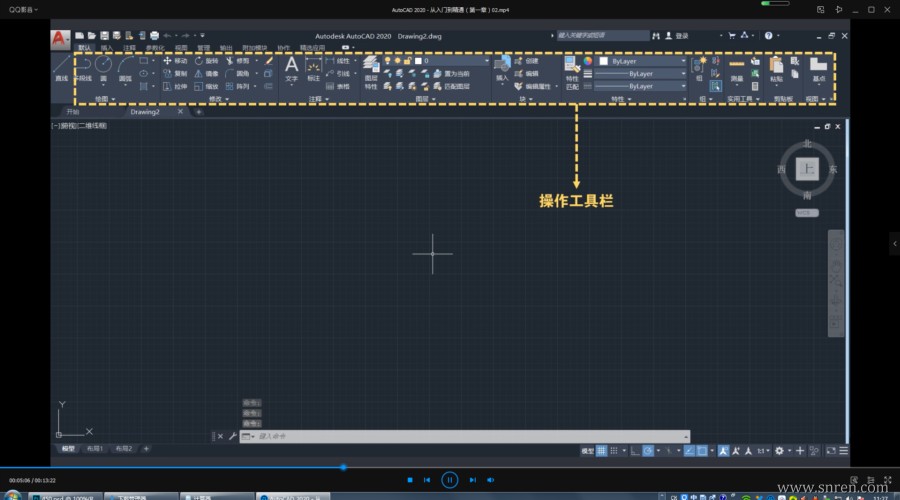Toggle polar tracking in status bar
Screen dimensions: 900x500
648,451
